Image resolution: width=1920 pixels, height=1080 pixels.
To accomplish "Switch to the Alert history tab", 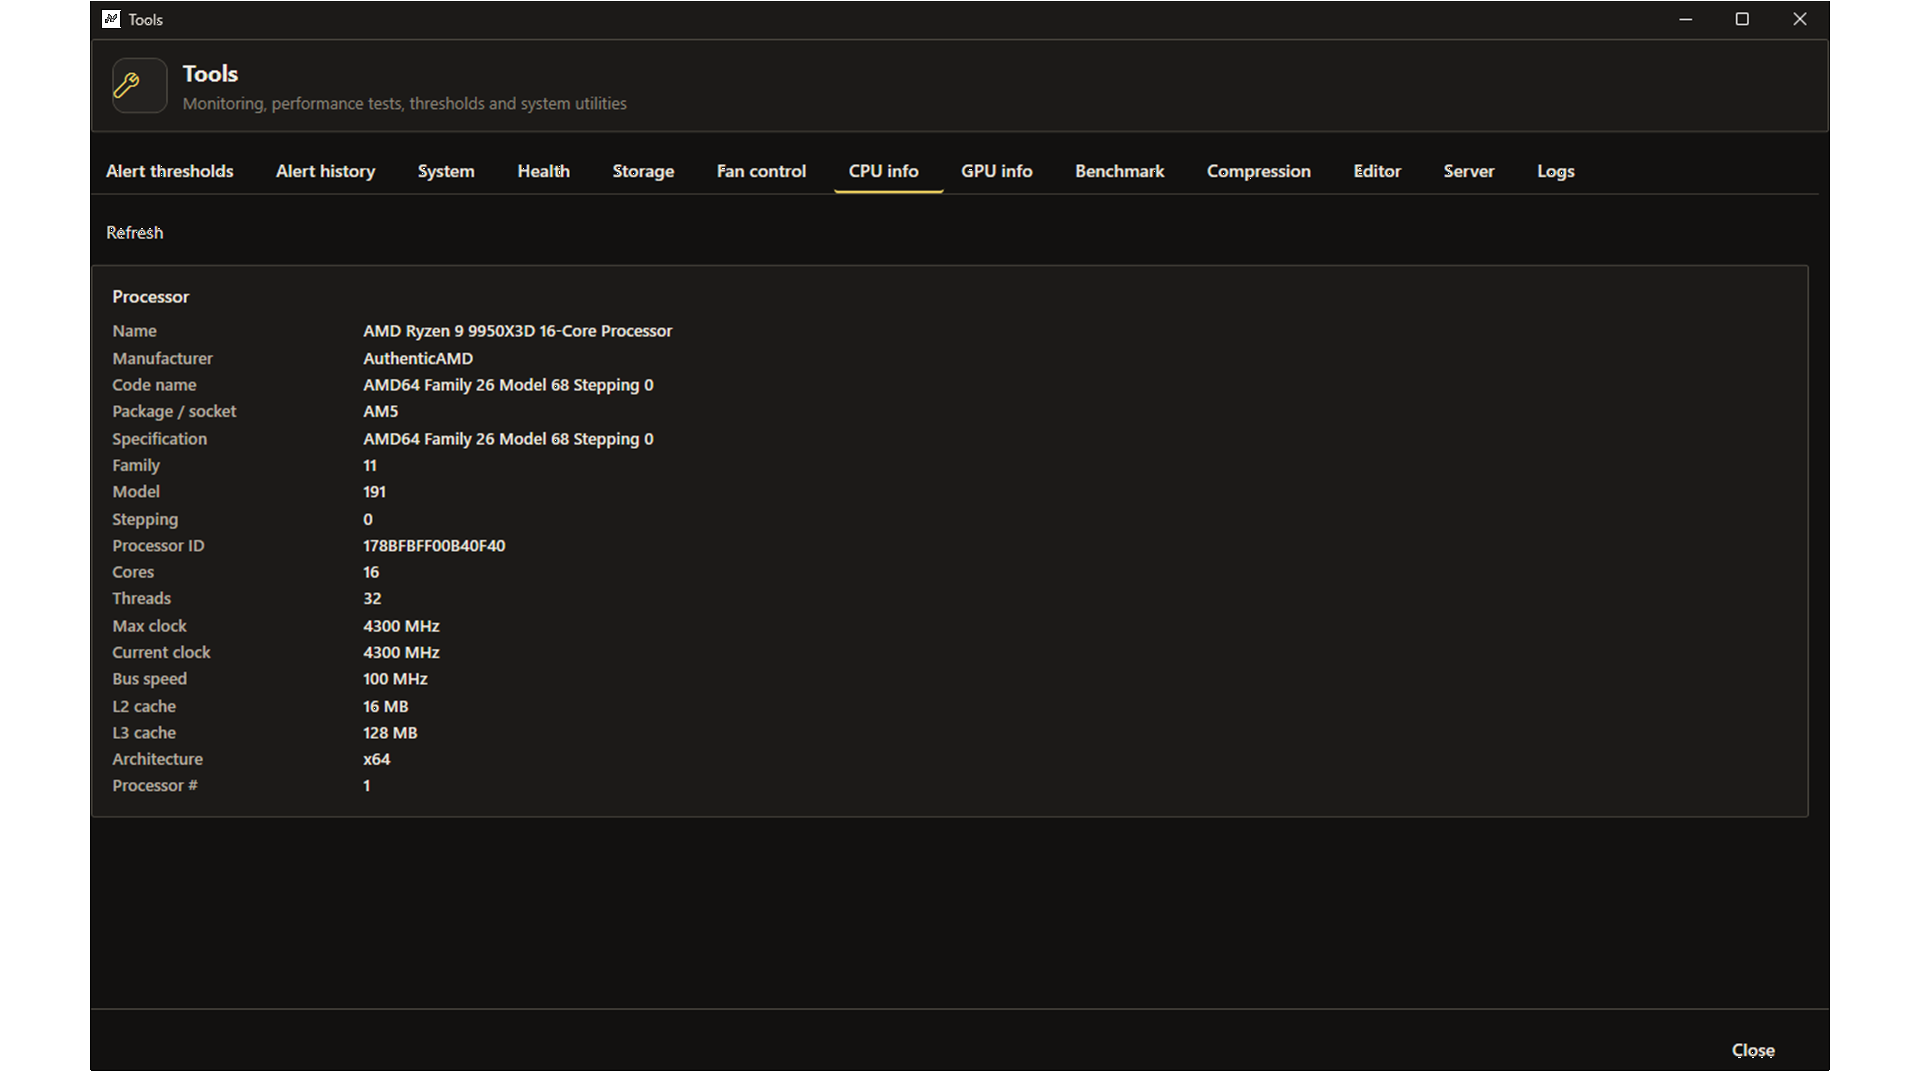I will [x=326, y=171].
